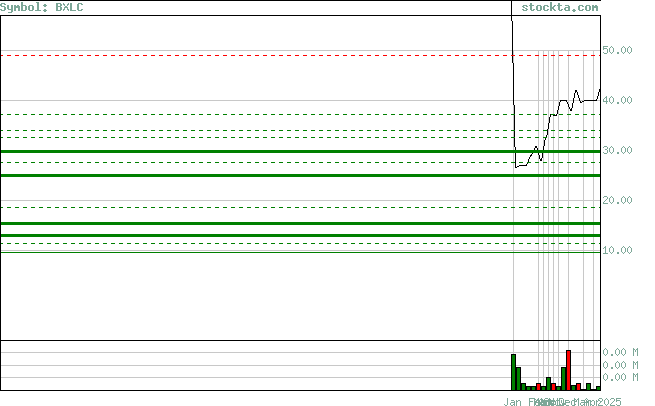Click the tallest green volume bar
Screen dimensions: 655x406
513,372
